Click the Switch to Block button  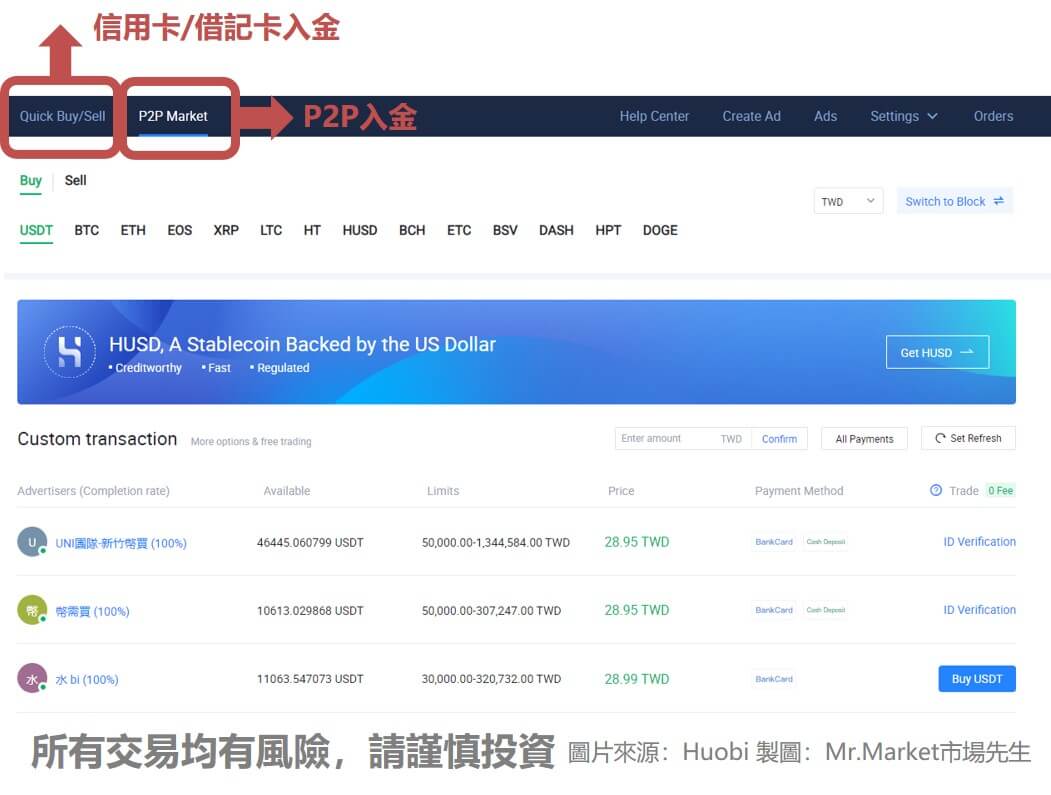pos(954,201)
